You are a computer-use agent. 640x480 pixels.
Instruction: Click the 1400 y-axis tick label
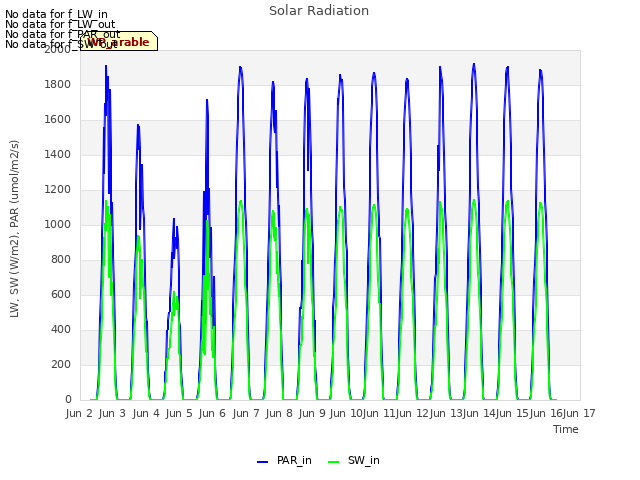pyautogui.click(x=58, y=154)
